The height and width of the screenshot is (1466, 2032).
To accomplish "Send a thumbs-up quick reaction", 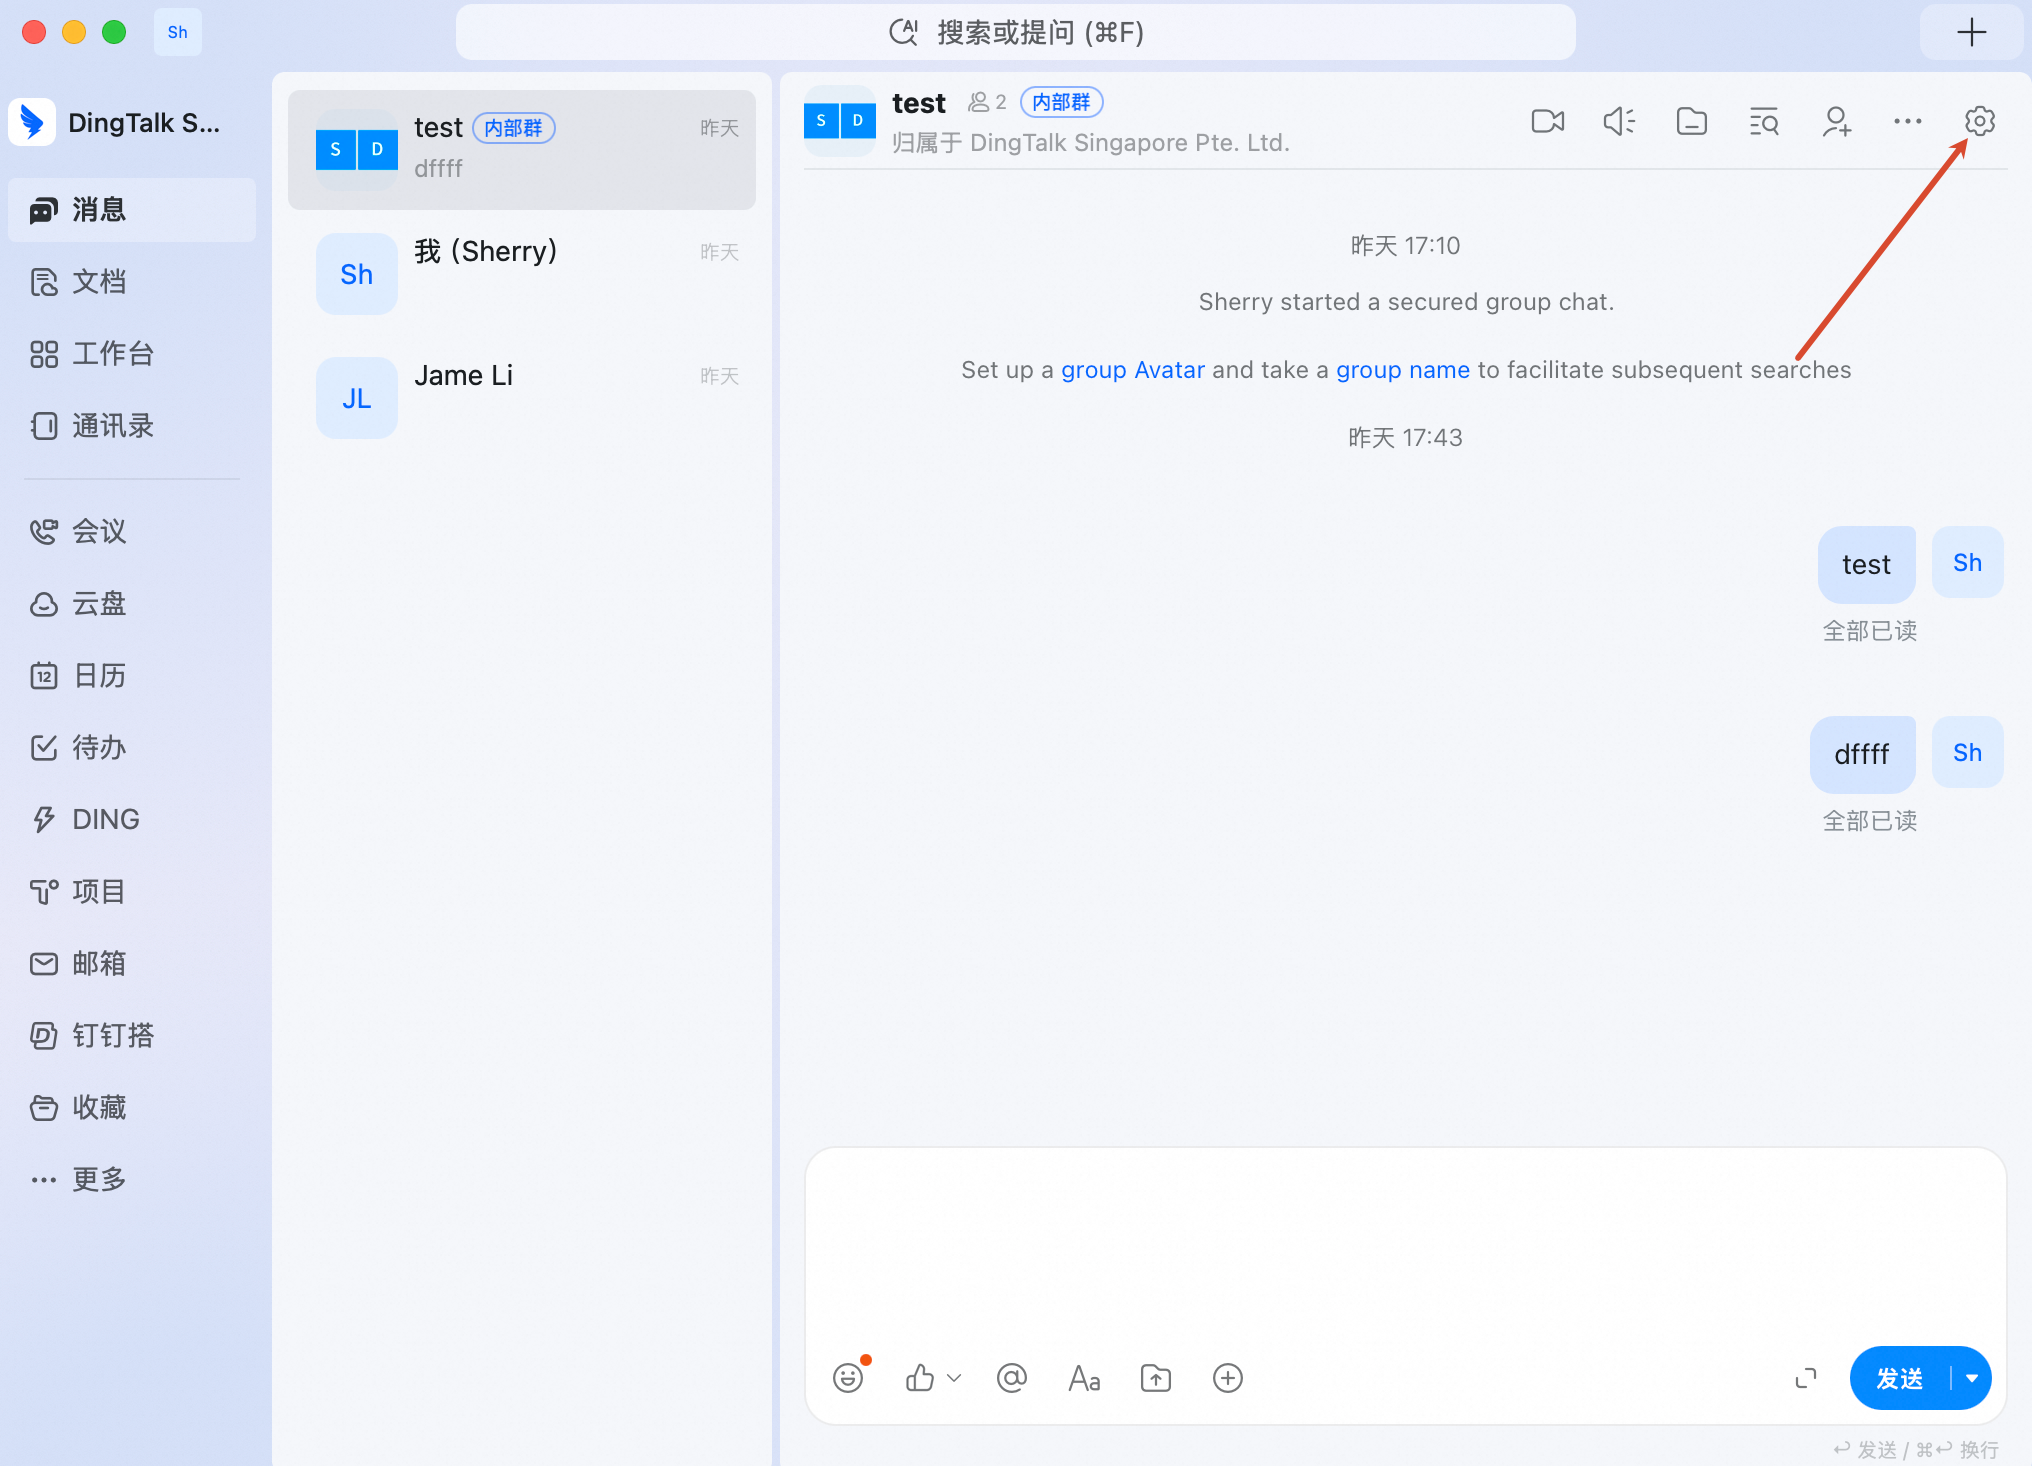I will click(919, 1378).
